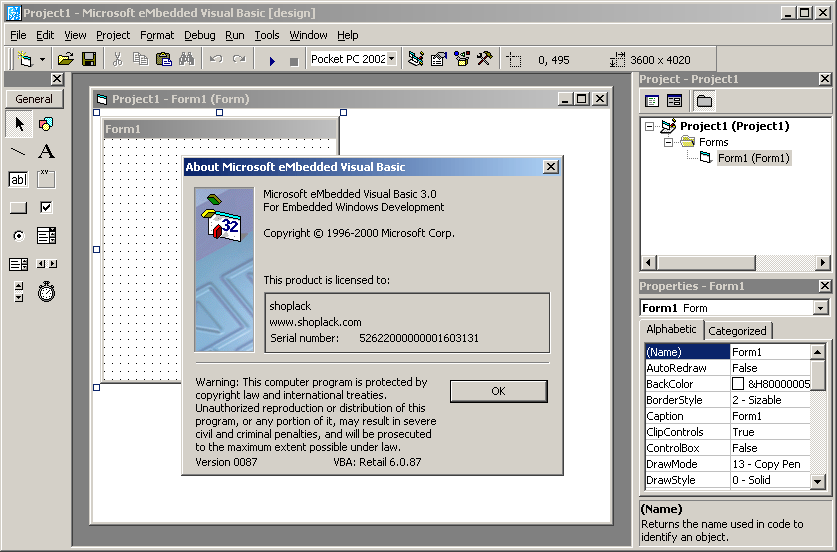Select the Frame tool in toolbox
The image size is (837, 552).
click(46, 179)
